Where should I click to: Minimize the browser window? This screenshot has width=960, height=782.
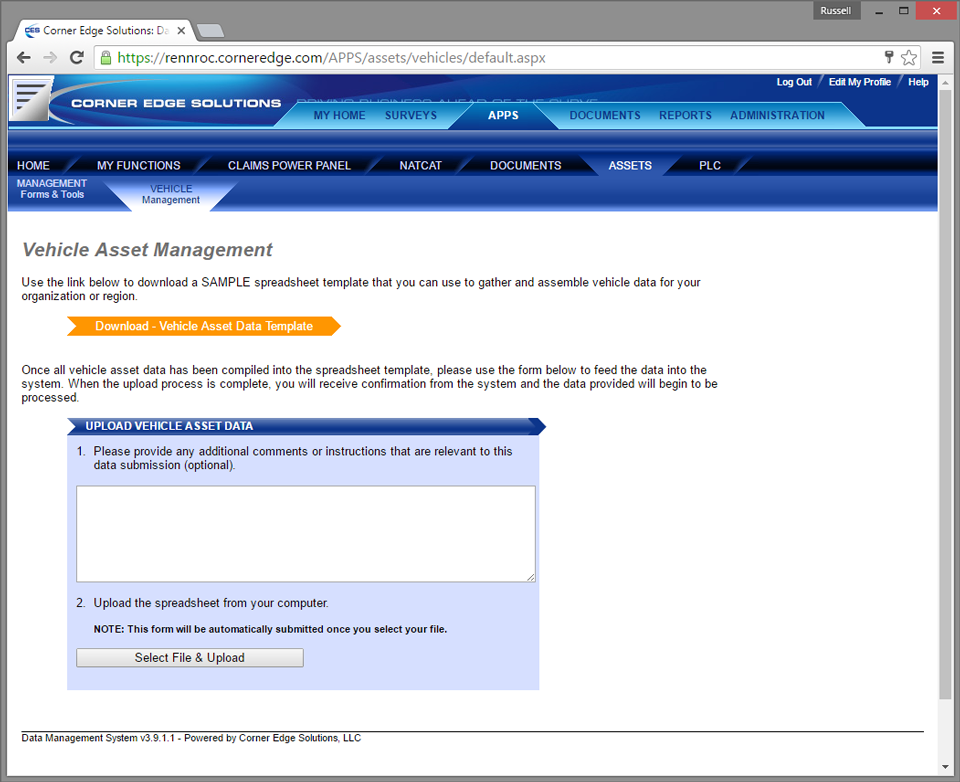tap(879, 11)
